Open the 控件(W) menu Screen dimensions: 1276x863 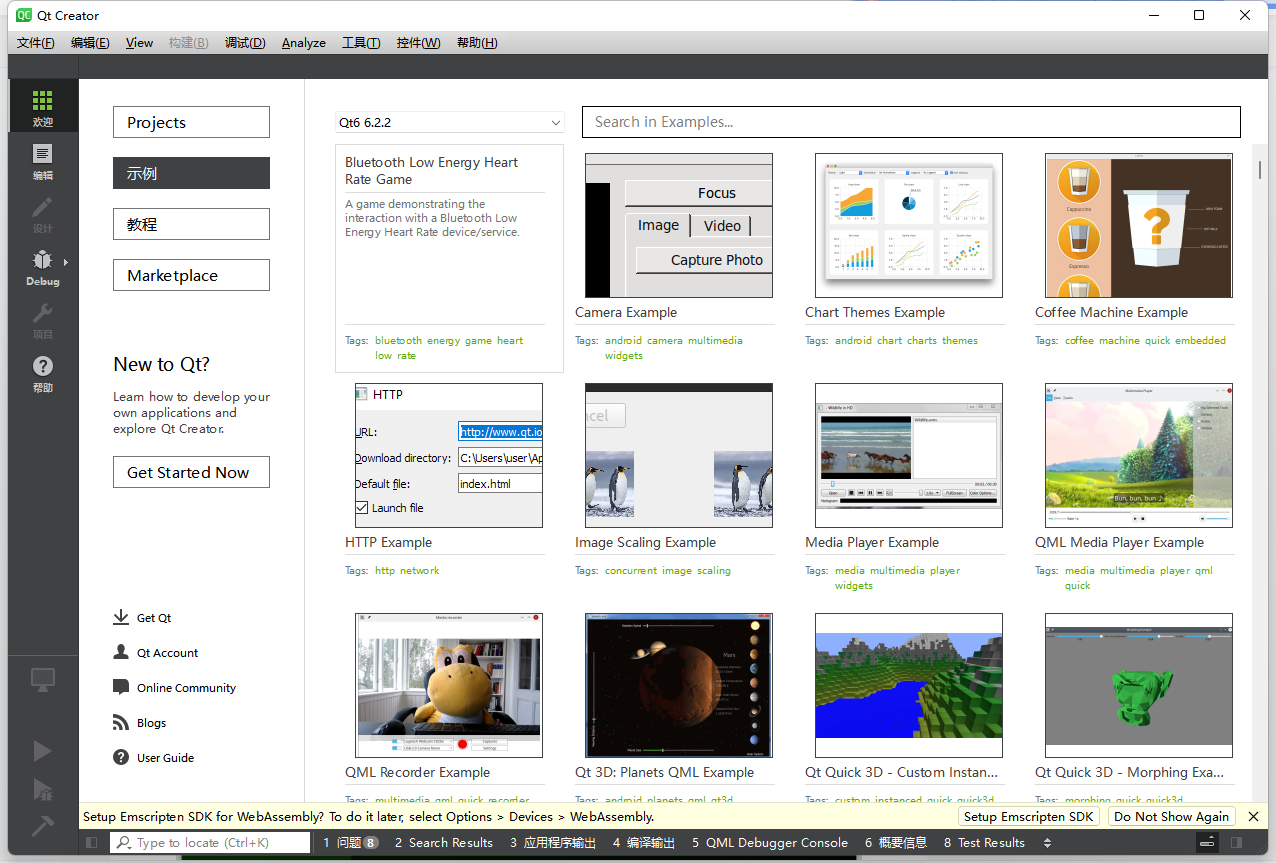[418, 43]
